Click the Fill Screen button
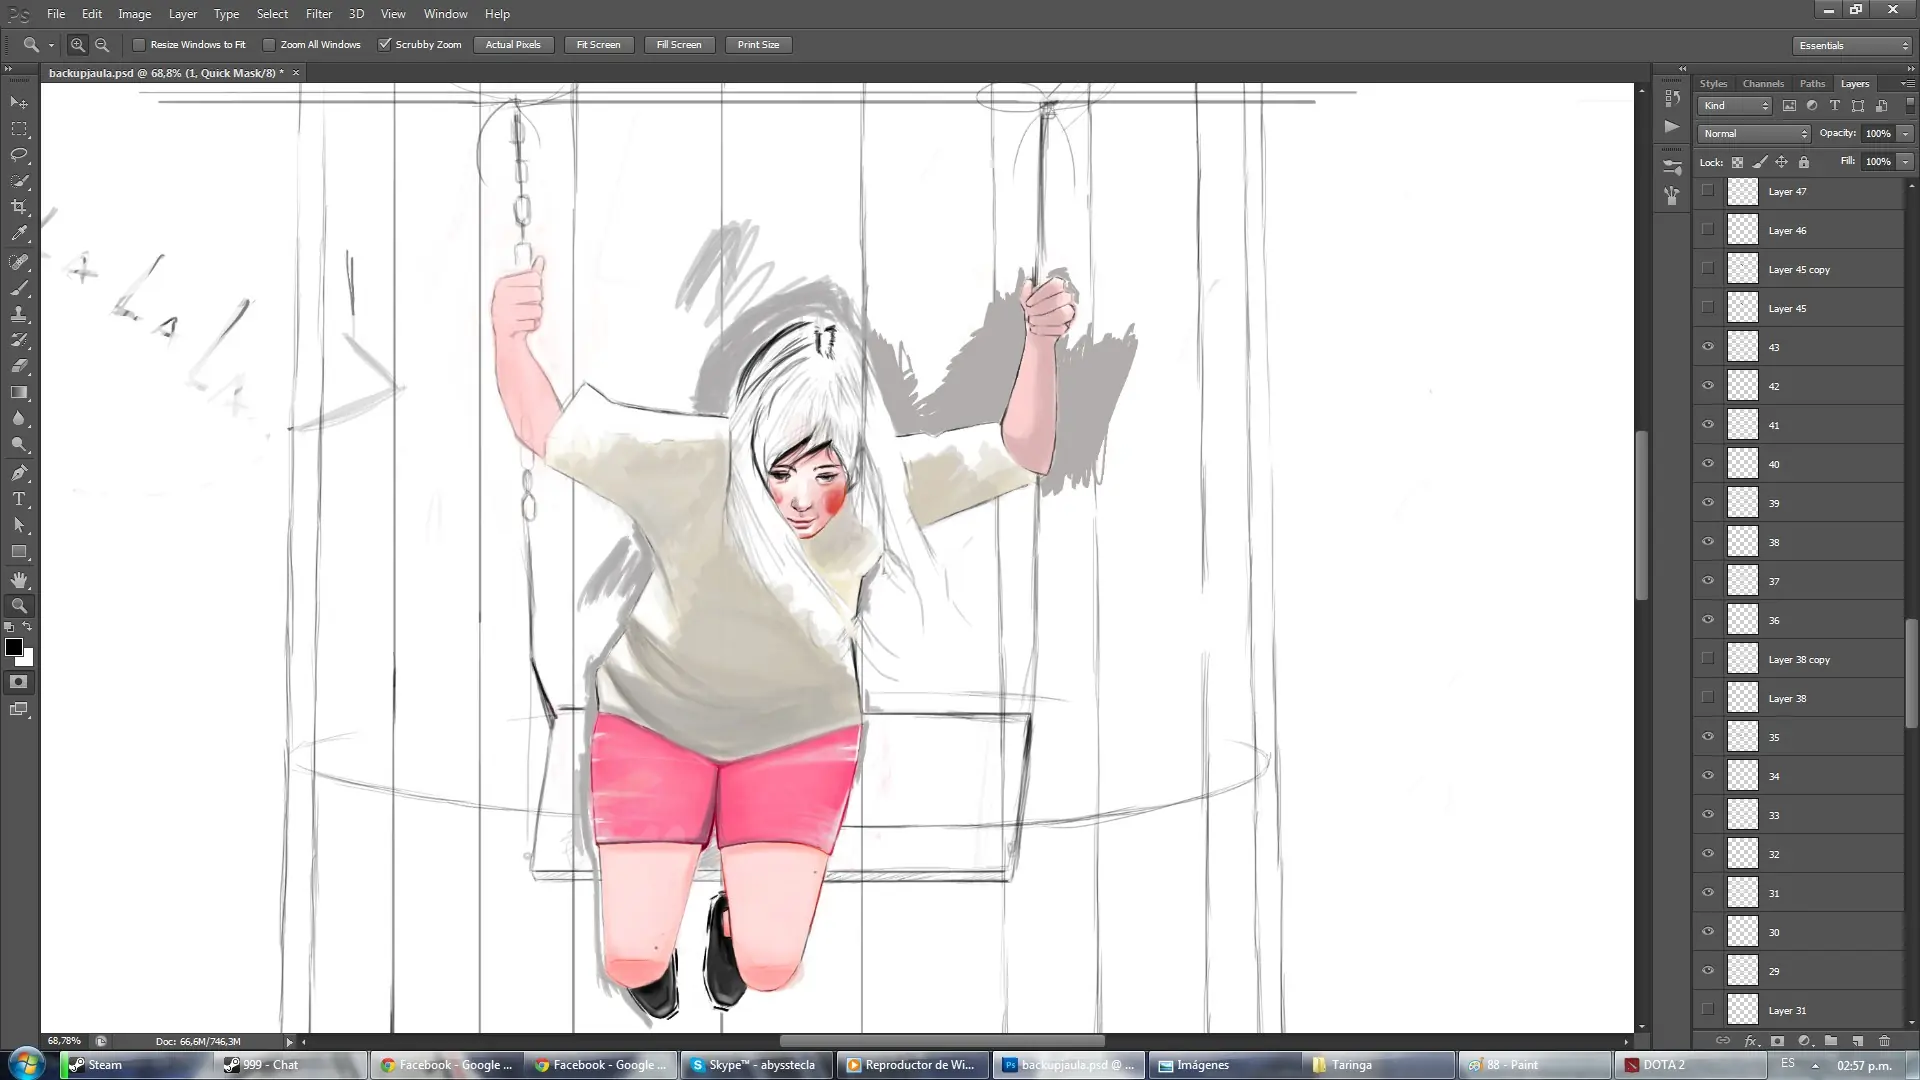The height and width of the screenshot is (1080, 1920). [x=679, y=45]
